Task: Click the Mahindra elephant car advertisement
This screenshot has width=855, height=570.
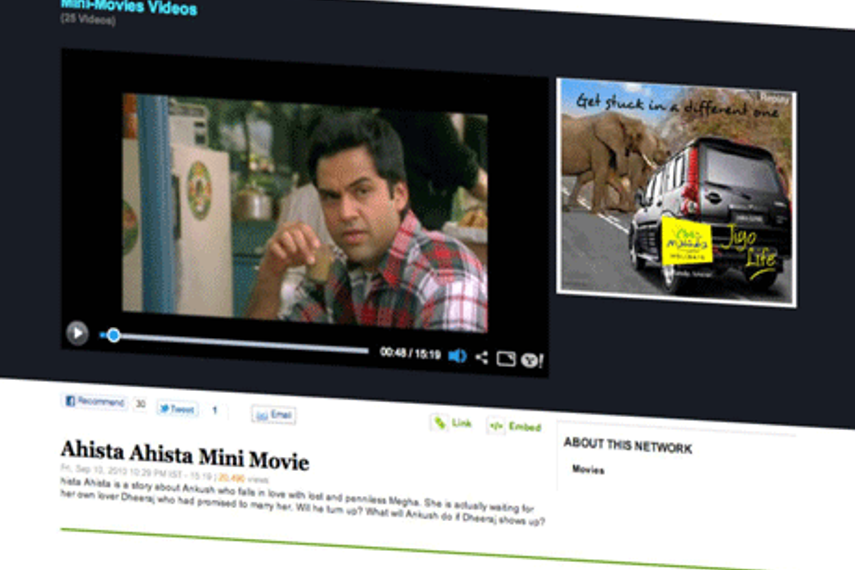Action: tap(676, 192)
